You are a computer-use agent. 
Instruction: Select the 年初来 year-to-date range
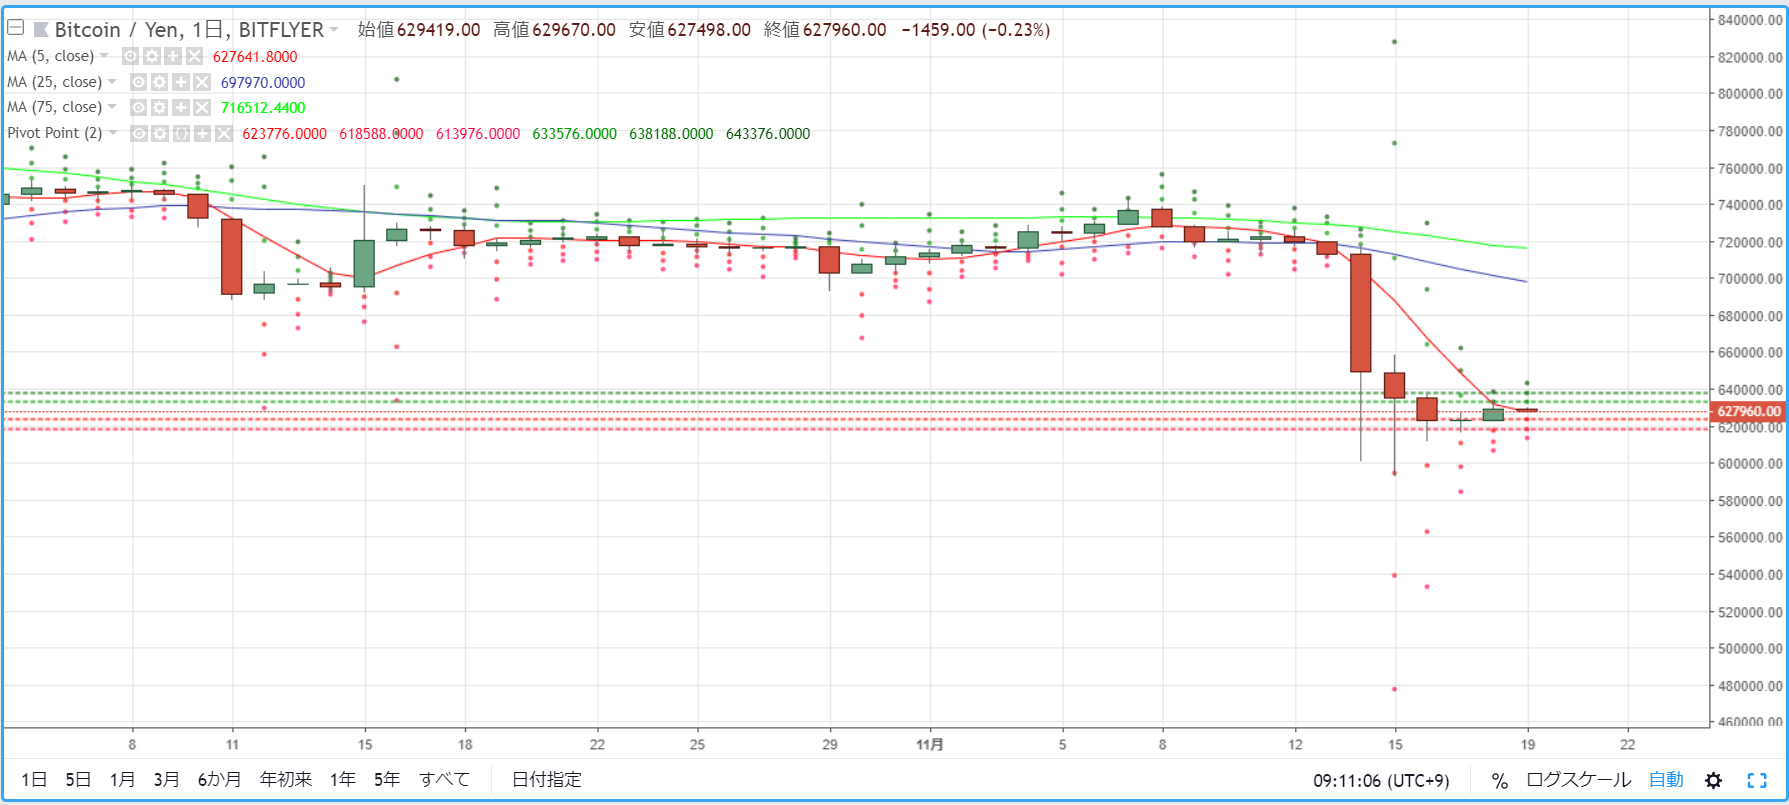[x=286, y=780]
